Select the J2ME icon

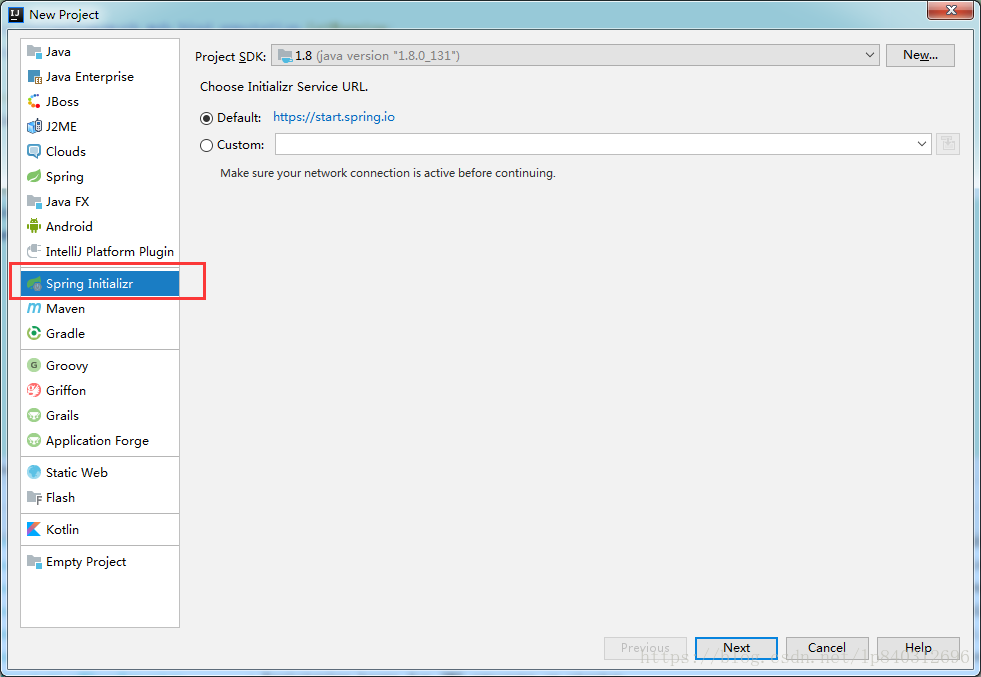(34, 126)
